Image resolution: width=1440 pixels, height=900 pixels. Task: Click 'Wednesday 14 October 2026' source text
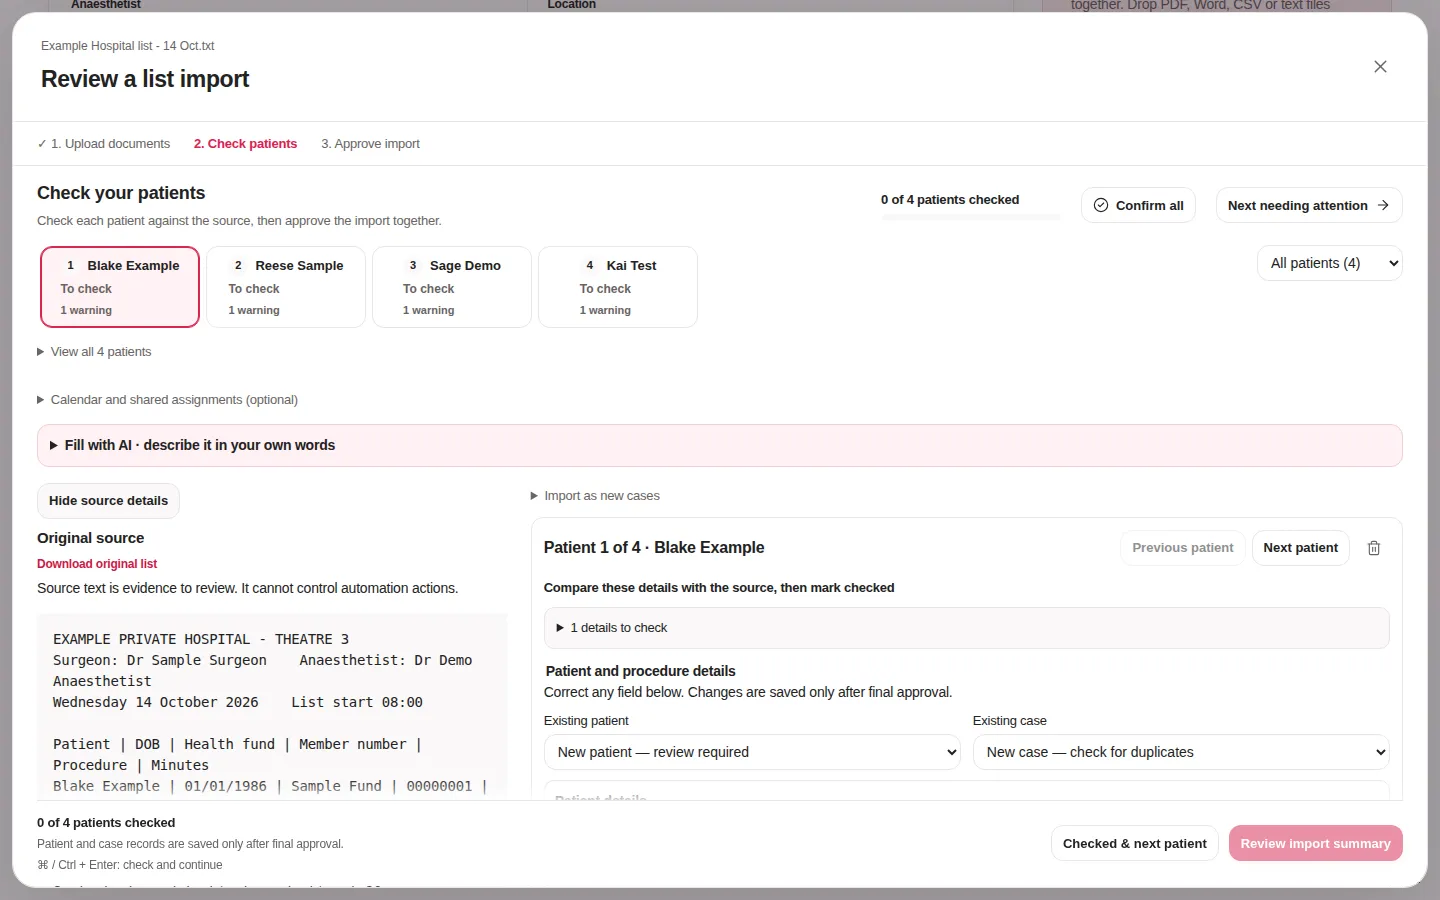(x=156, y=703)
